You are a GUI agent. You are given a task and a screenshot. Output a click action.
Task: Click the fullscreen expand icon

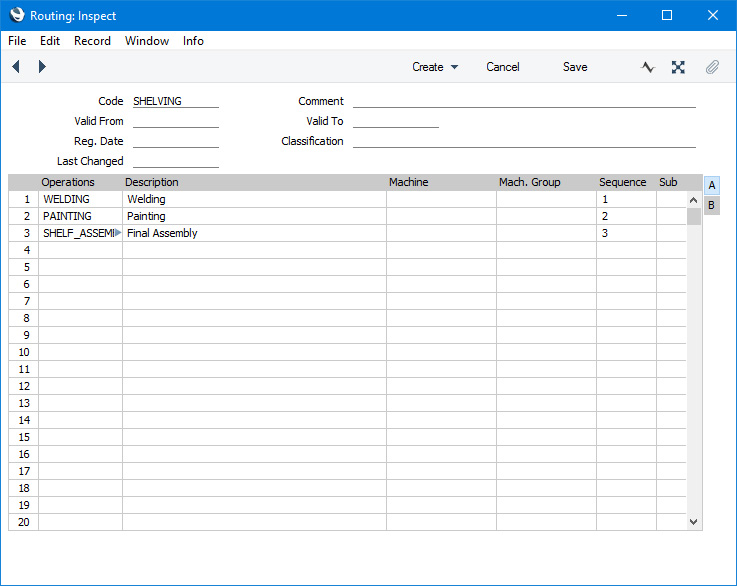[x=678, y=67]
